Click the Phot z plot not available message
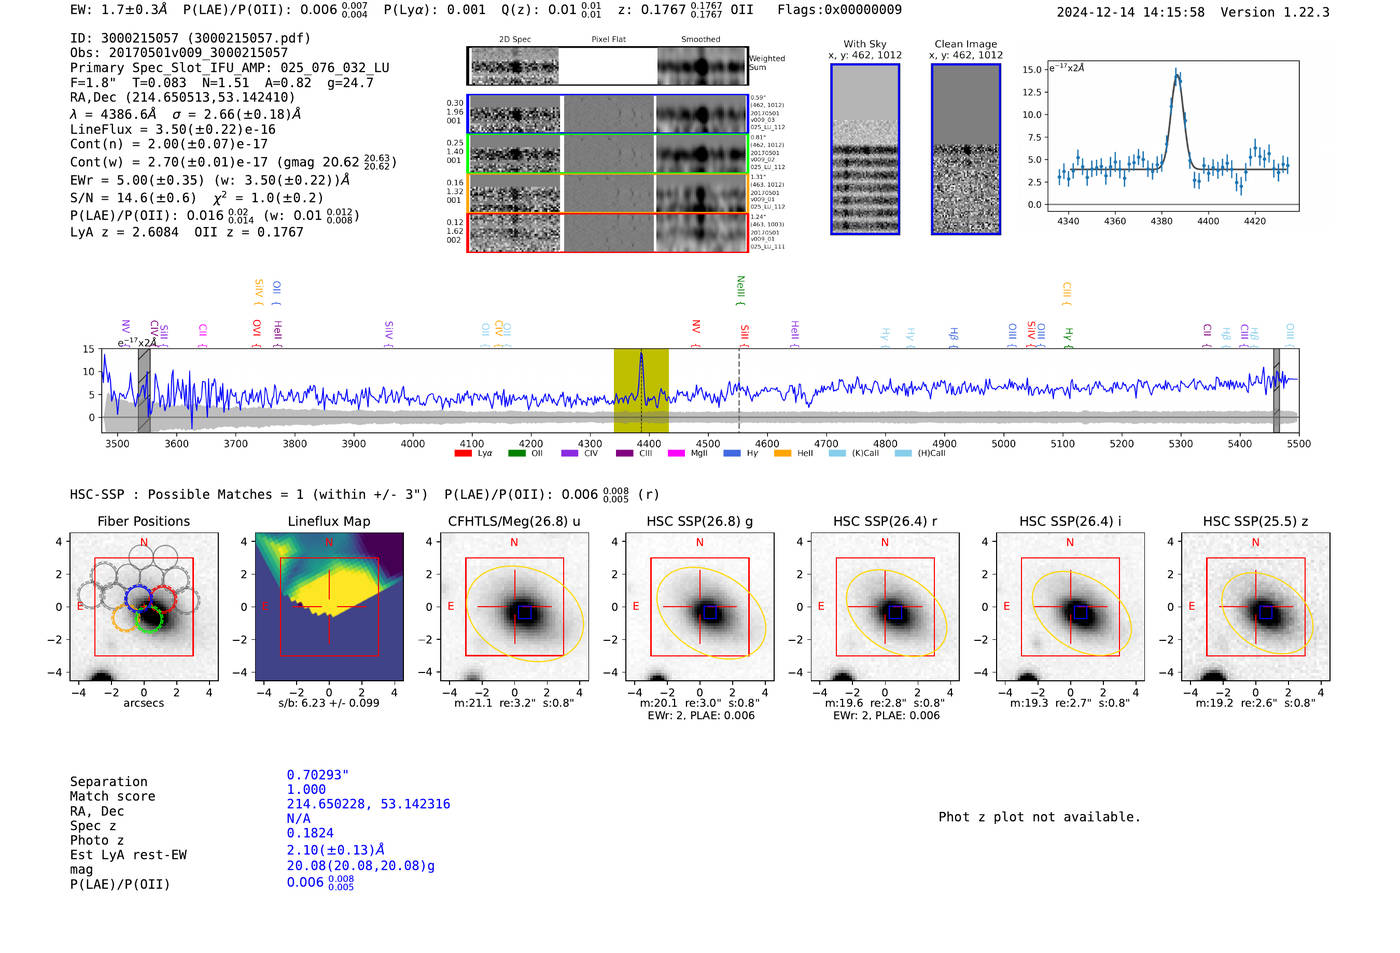This screenshot has width=1400, height=953. (x=1039, y=817)
